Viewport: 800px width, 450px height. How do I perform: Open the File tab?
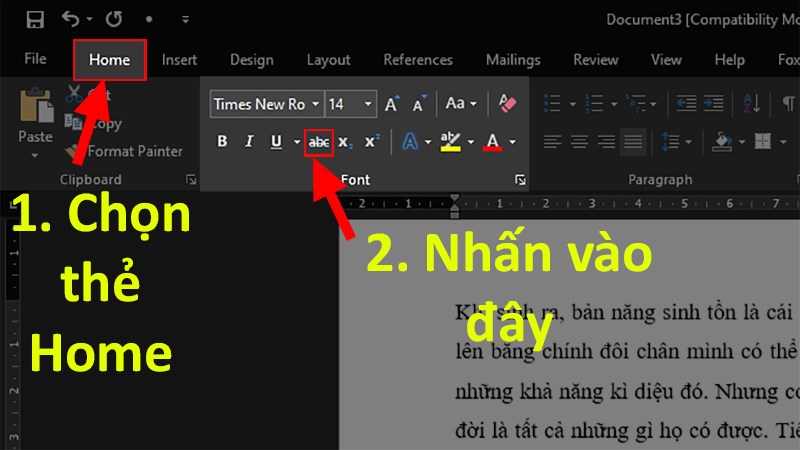point(35,59)
